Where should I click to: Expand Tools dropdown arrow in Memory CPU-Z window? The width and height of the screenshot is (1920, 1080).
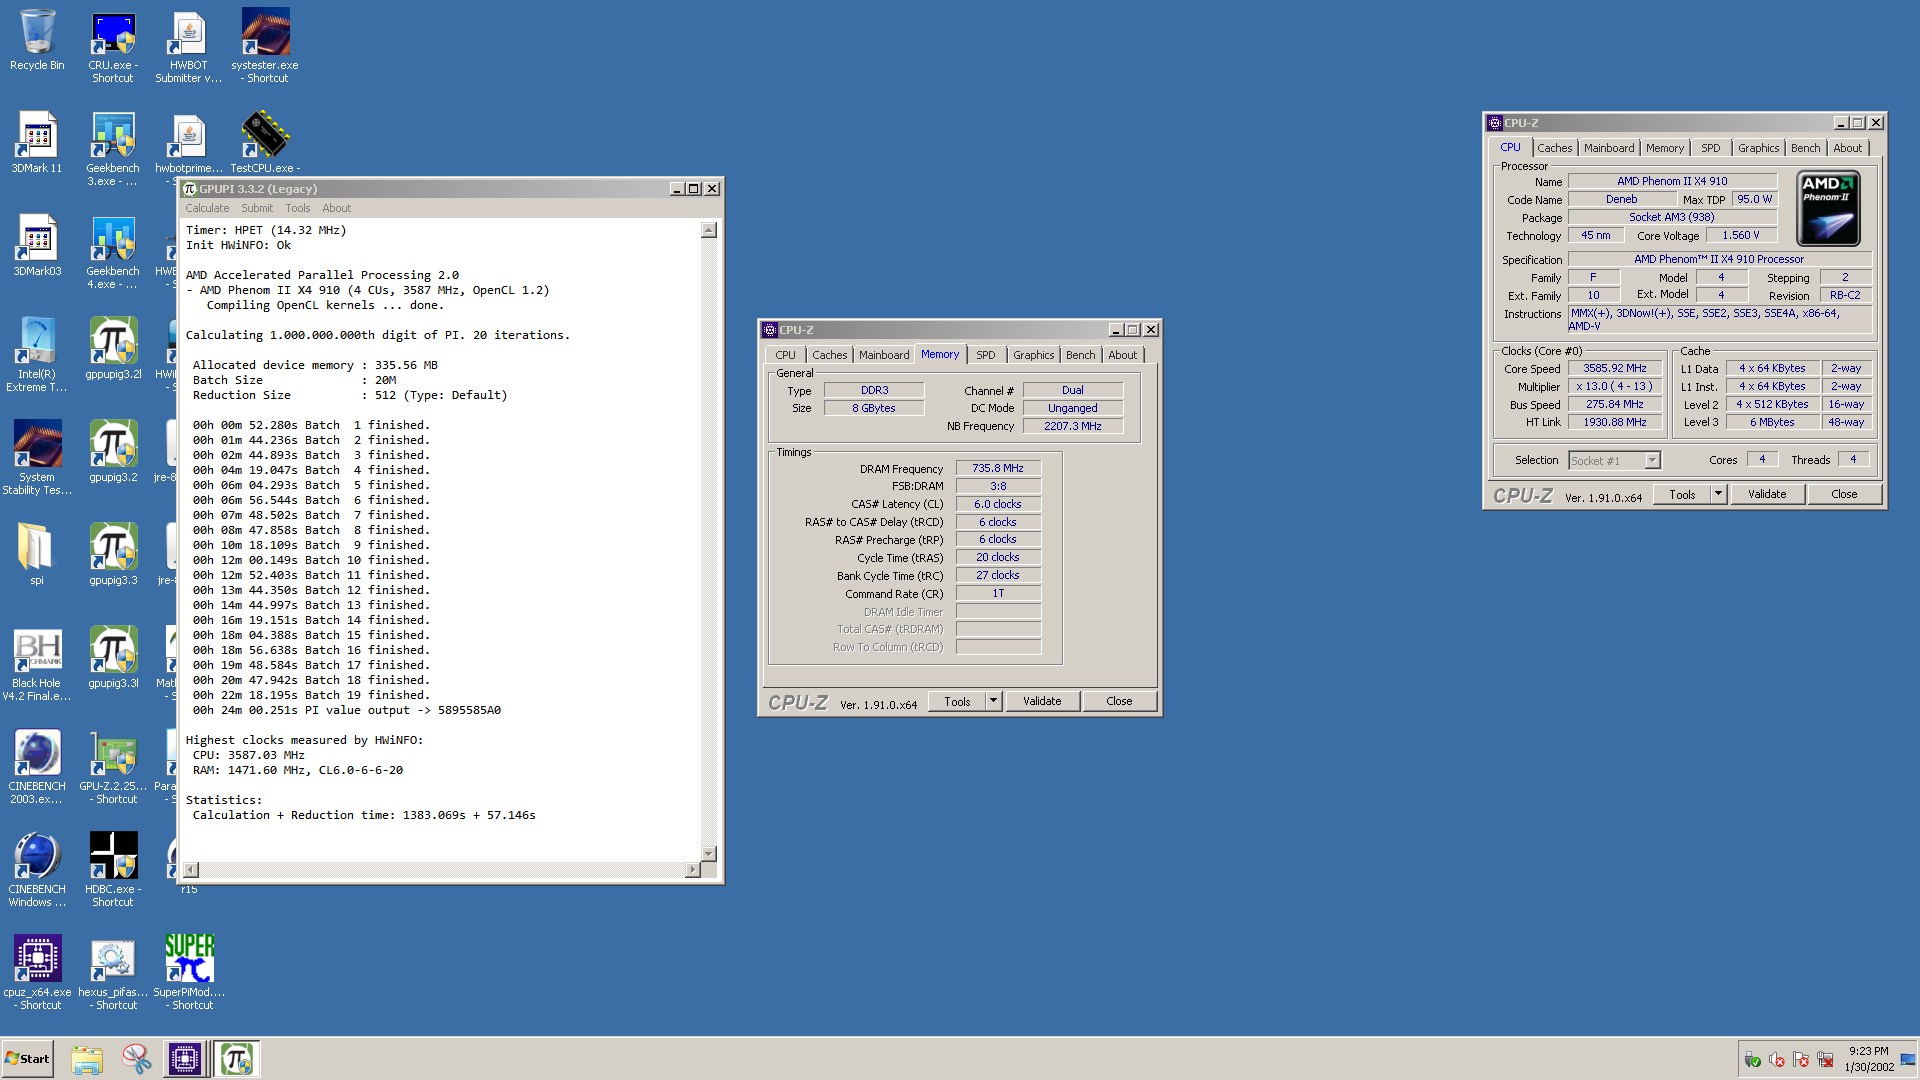[993, 701]
